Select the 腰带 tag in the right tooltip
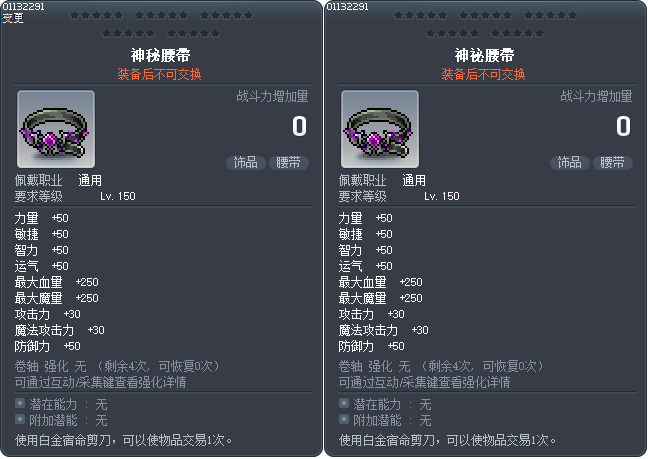Viewport: 648px width, 459px height. click(613, 162)
